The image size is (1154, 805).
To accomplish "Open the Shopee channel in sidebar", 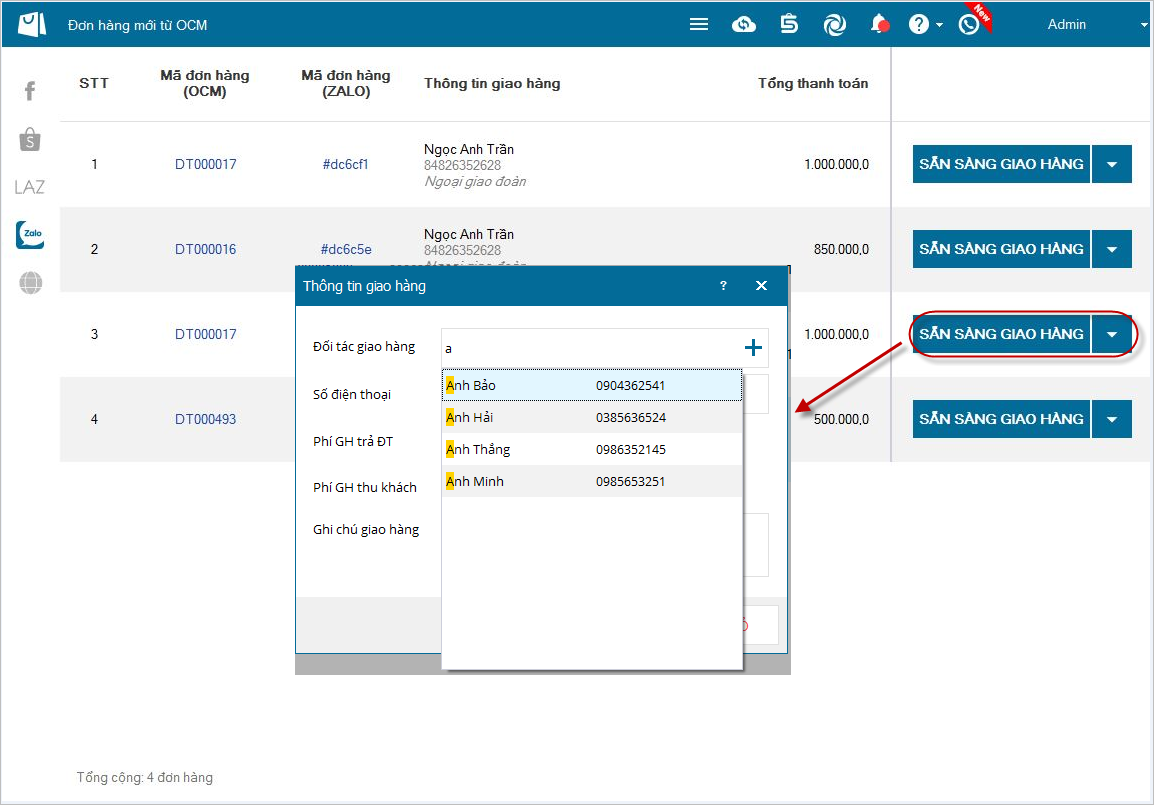I will click(x=30, y=140).
